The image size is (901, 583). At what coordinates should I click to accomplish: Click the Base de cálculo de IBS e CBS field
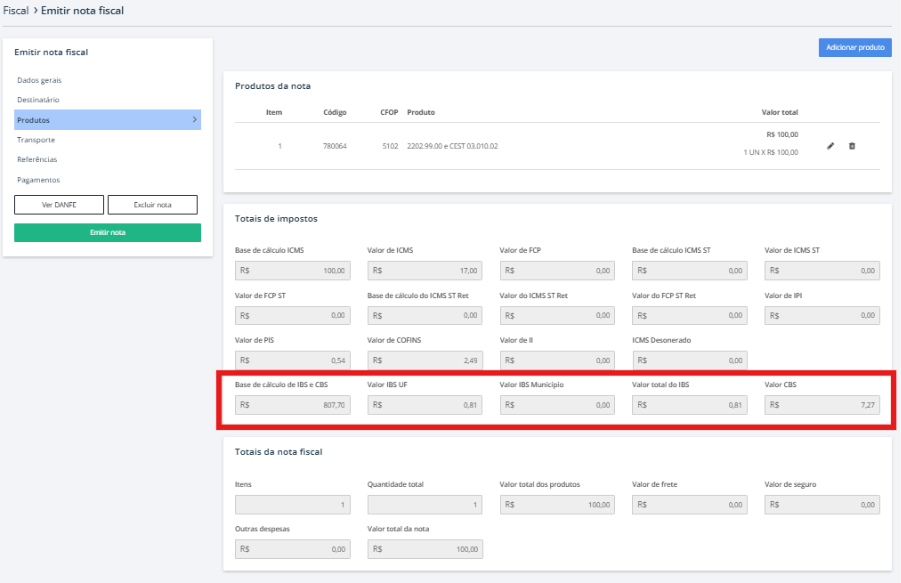(x=292, y=405)
